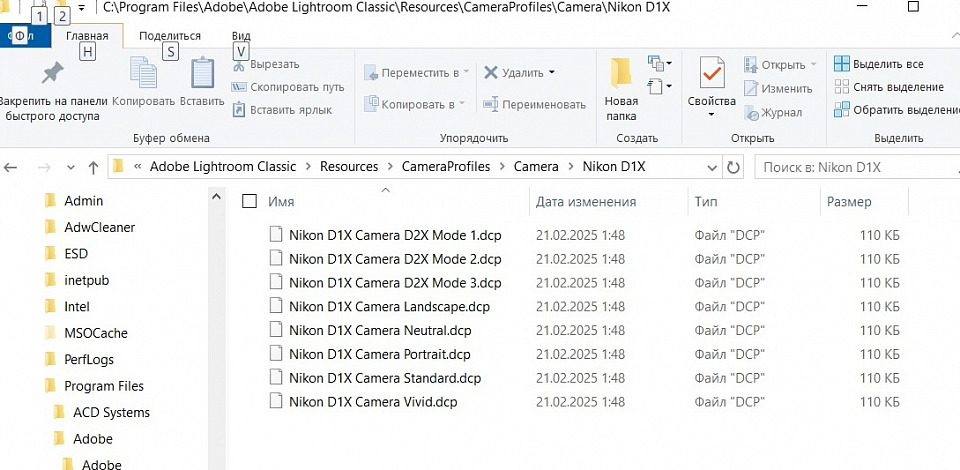Image resolution: width=960 pixels, height=470 pixels.
Task: Sort by the Размер column header
Action: (x=849, y=201)
